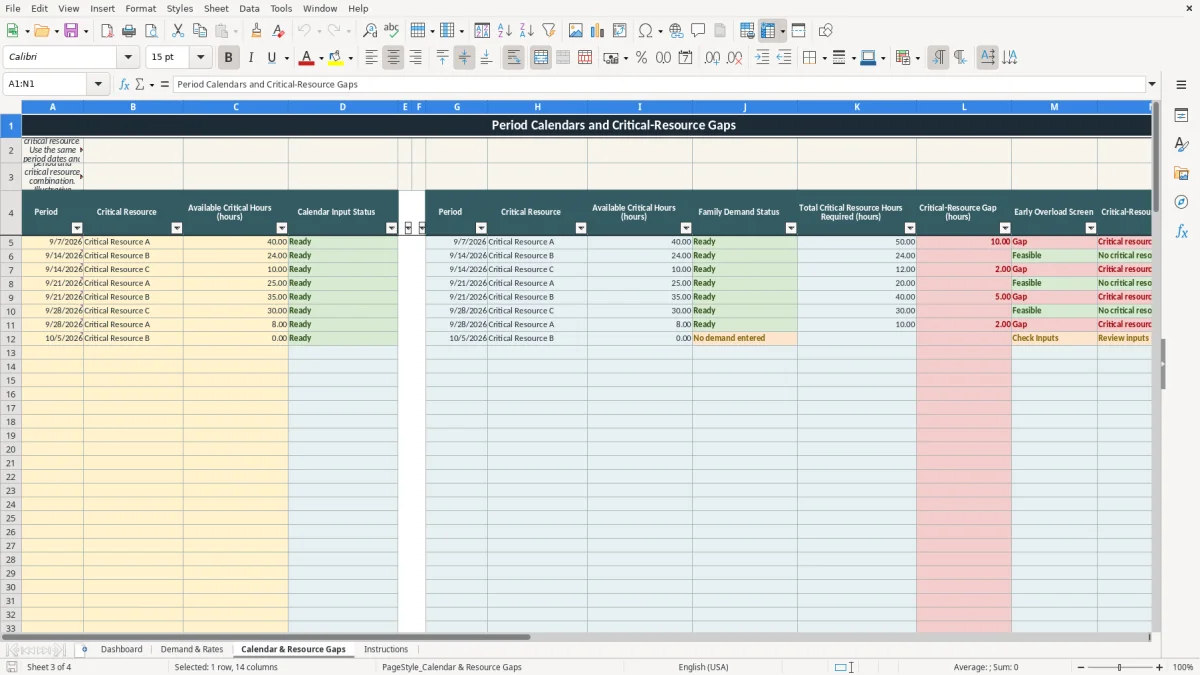The width and height of the screenshot is (1200, 675).
Task: Open the Font Name dropdown
Action: coord(128,58)
